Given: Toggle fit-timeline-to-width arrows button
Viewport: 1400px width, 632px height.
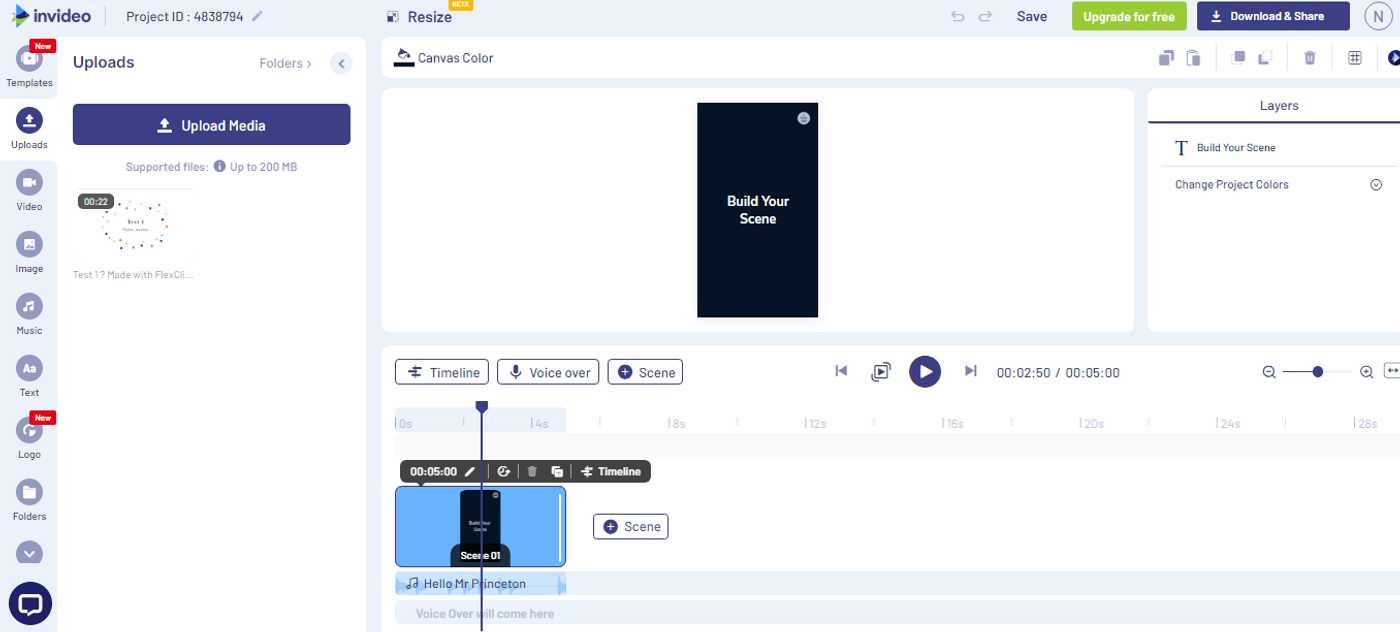Looking at the screenshot, I should point(1391,371).
